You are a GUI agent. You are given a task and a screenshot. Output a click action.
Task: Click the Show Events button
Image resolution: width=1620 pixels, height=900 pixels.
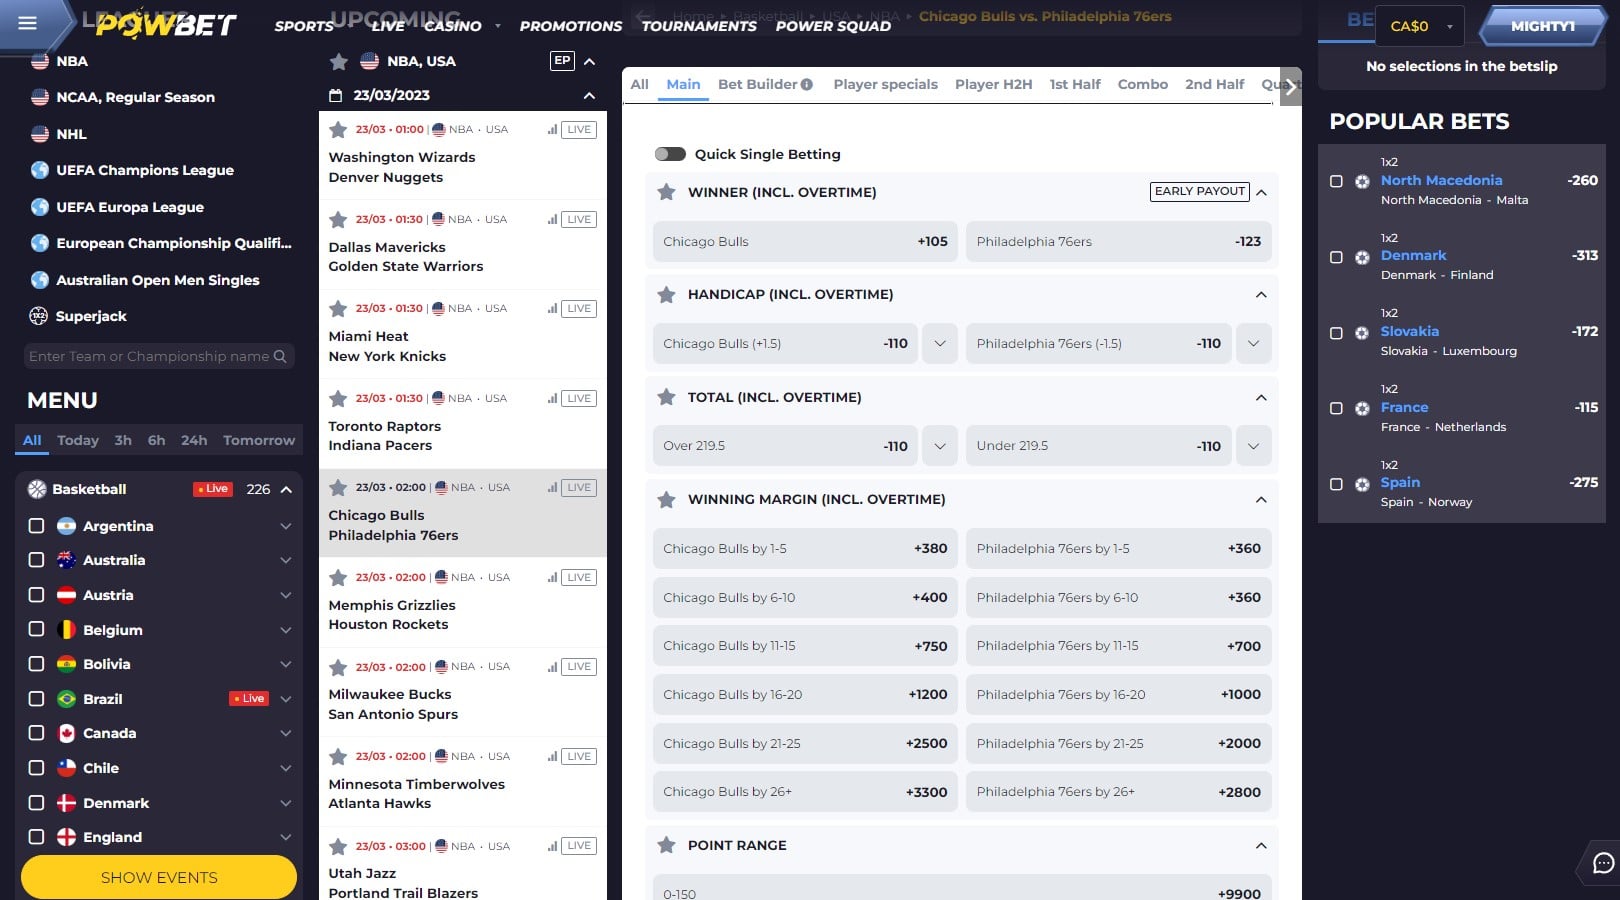[159, 877]
